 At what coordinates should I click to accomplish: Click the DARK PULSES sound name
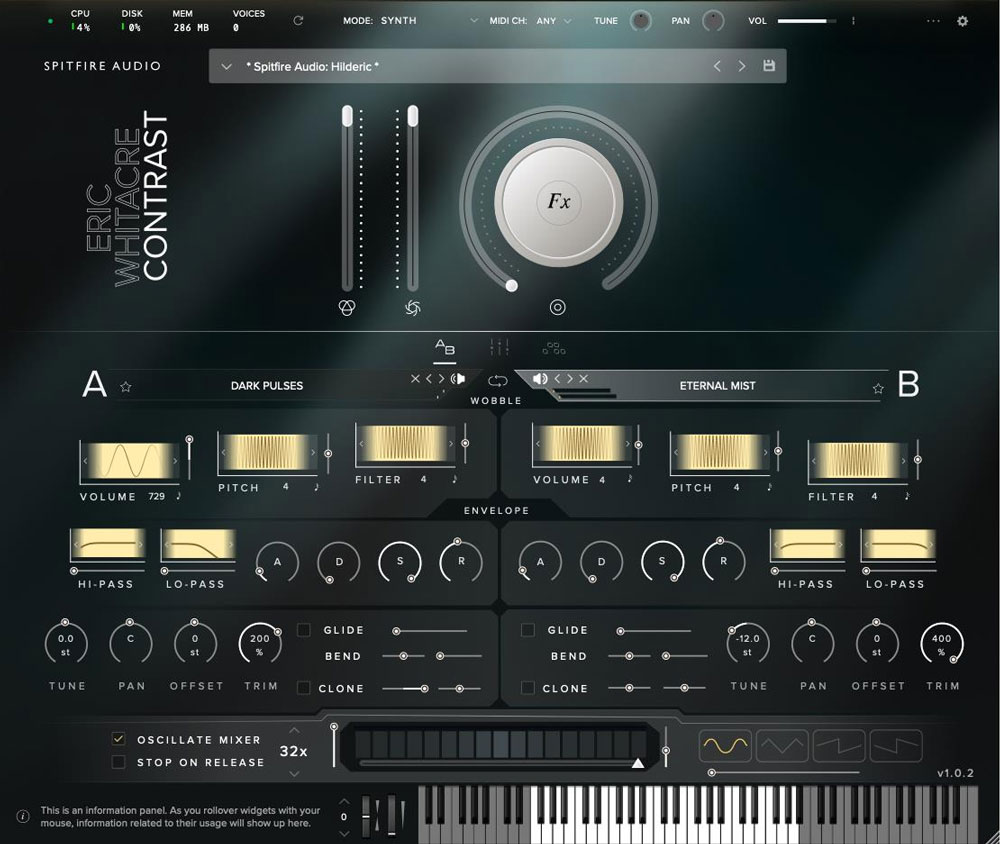(267, 386)
